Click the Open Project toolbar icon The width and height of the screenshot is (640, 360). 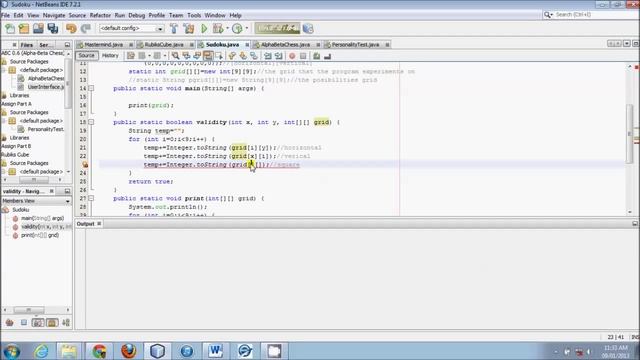pos(38,28)
